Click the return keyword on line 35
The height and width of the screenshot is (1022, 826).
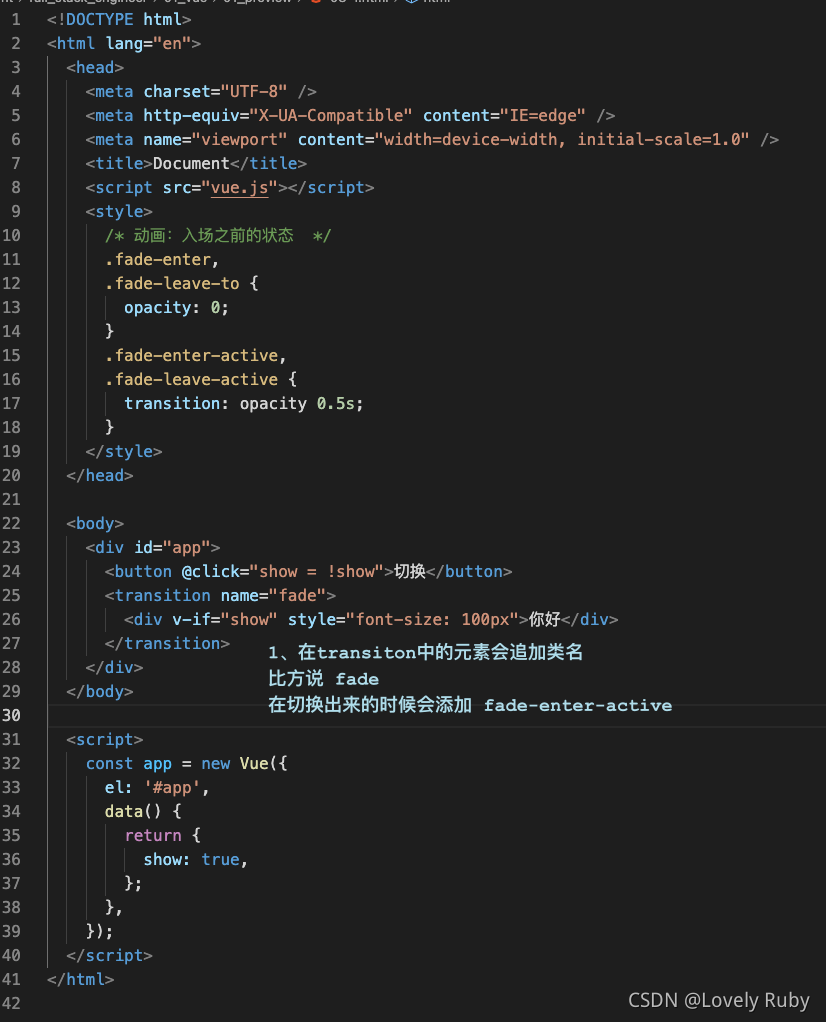(x=153, y=836)
